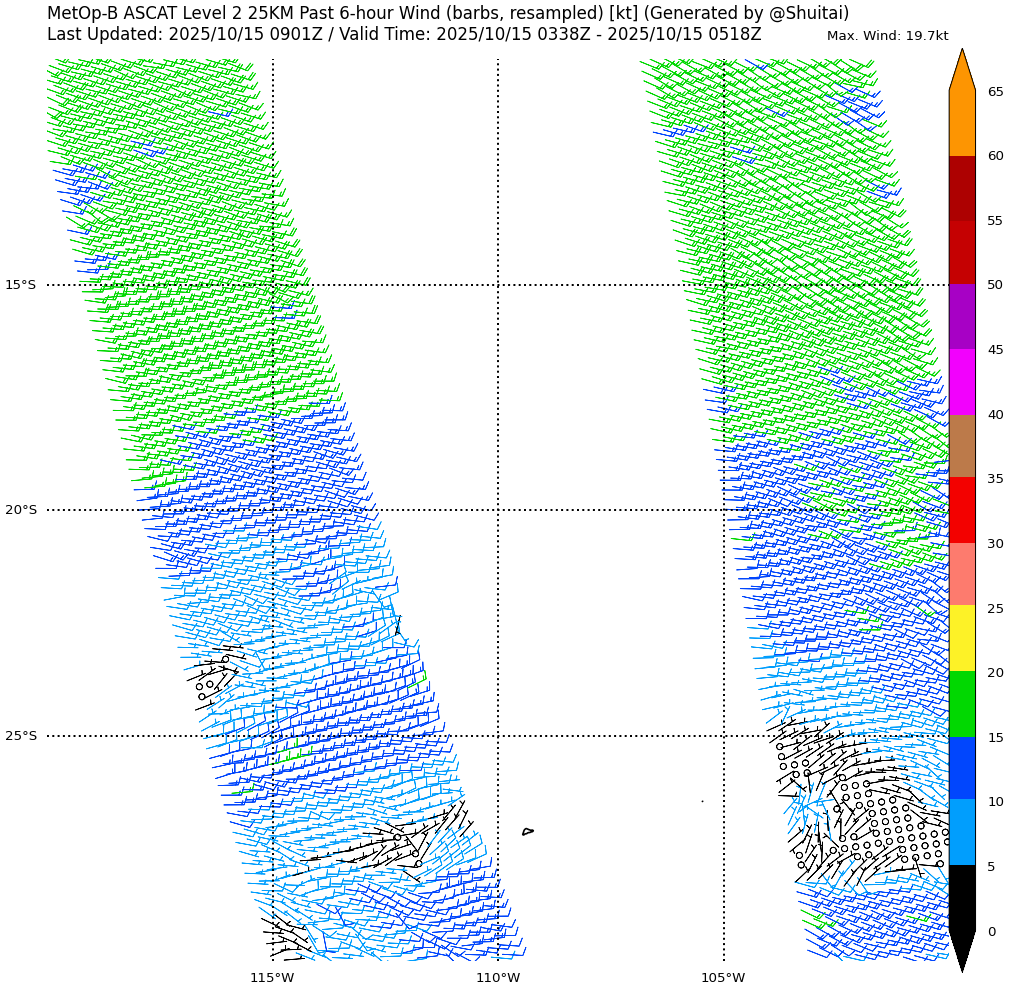This screenshot has width=1009, height=989.
Task: Click the black 0-5 kt colorbar band
Action: pyautogui.click(x=961, y=898)
